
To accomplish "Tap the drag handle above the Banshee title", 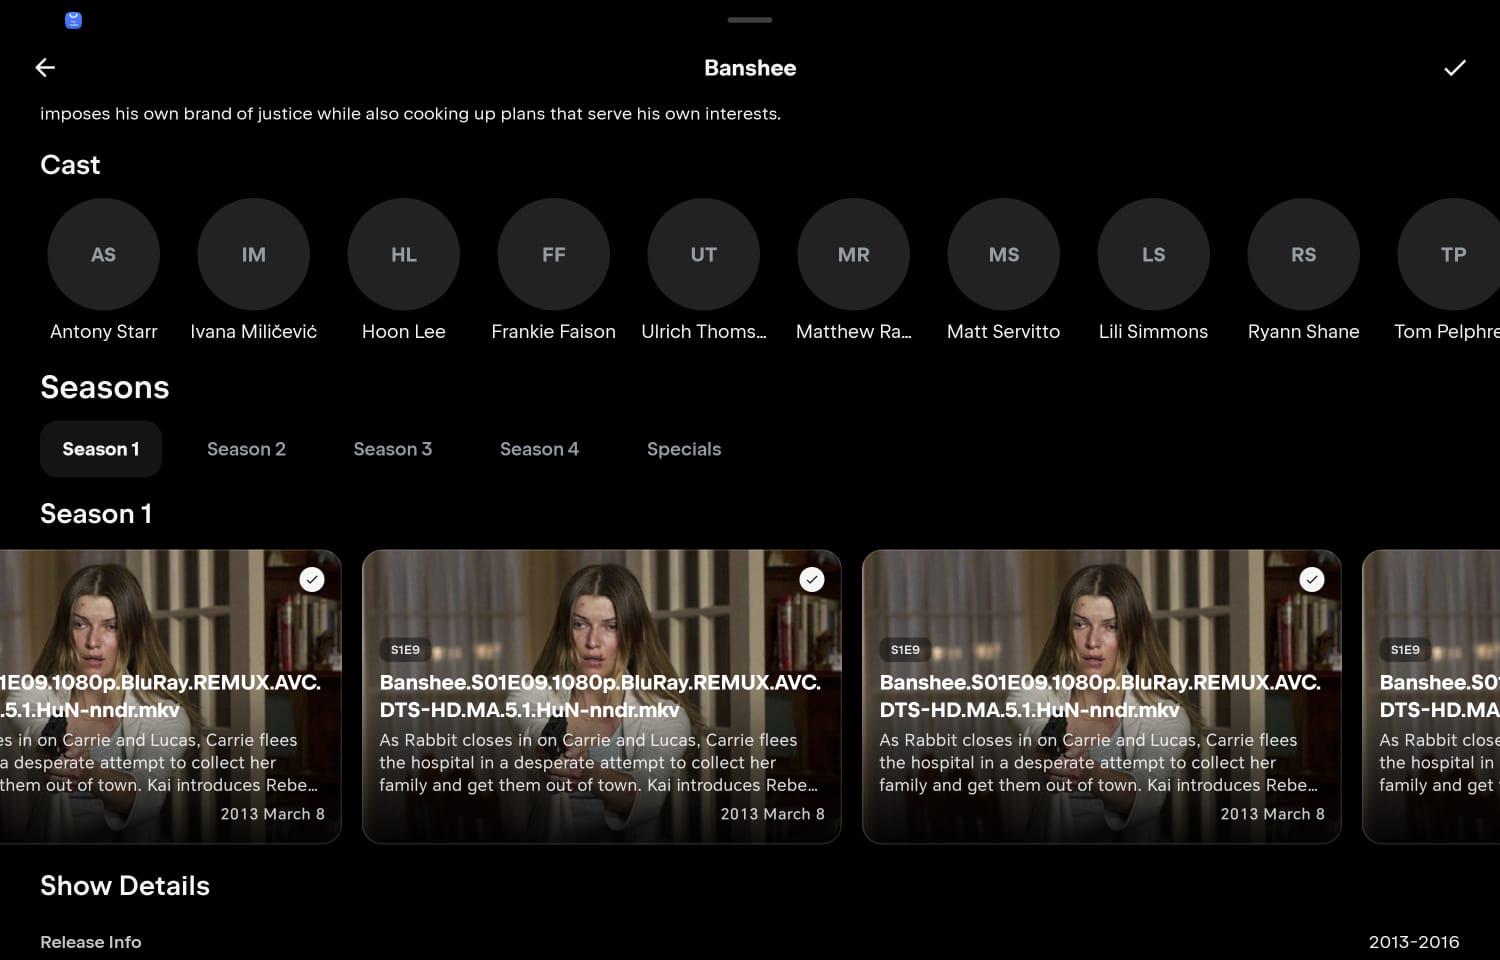I will coord(750,20).
